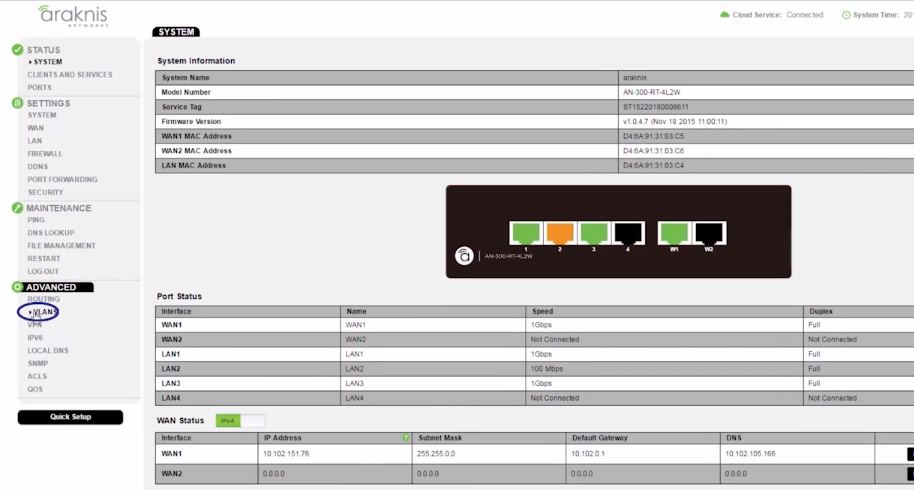Click LAN port 3 icon on router
This screenshot has height=490, width=914.
pyautogui.click(x=594, y=233)
